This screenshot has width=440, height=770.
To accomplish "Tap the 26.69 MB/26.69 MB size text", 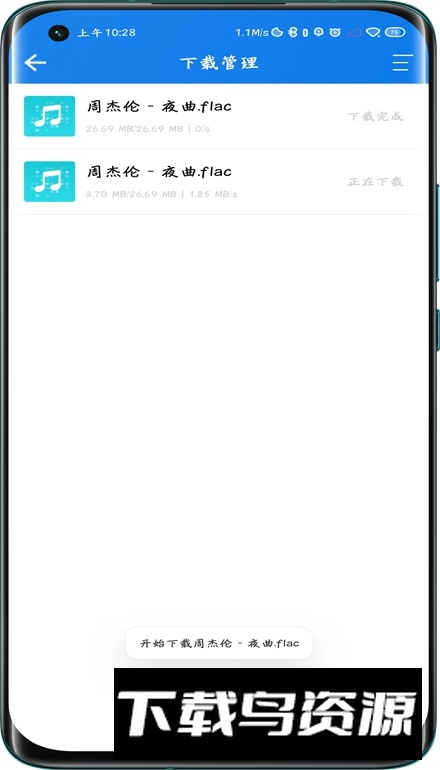I will click(x=134, y=129).
